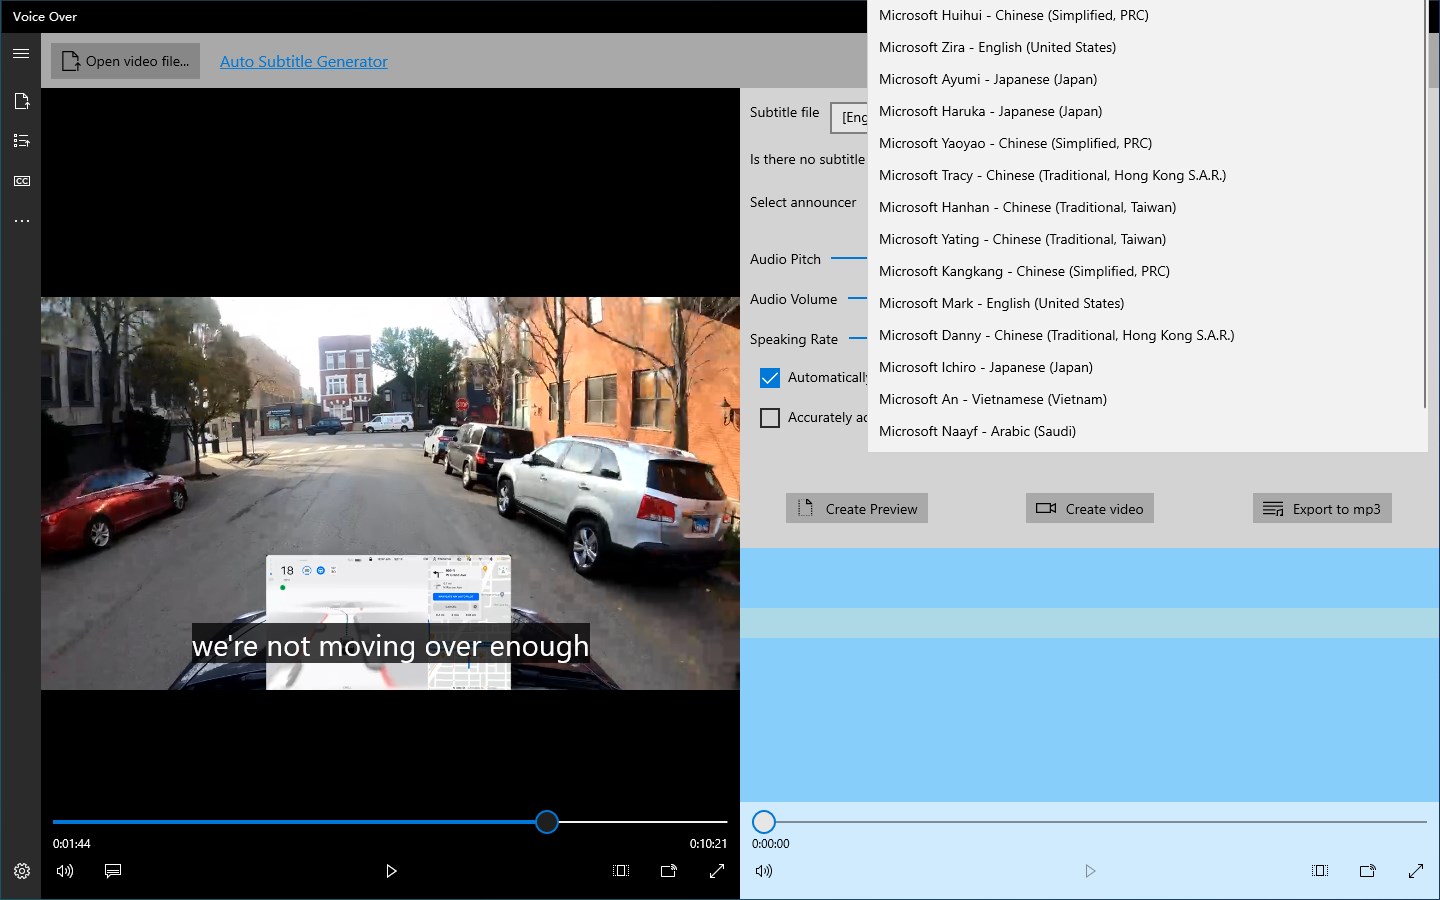Select Microsoft Tracy Hong Kong voice
The image size is (1440, 900).
[x=1147, y=175]
